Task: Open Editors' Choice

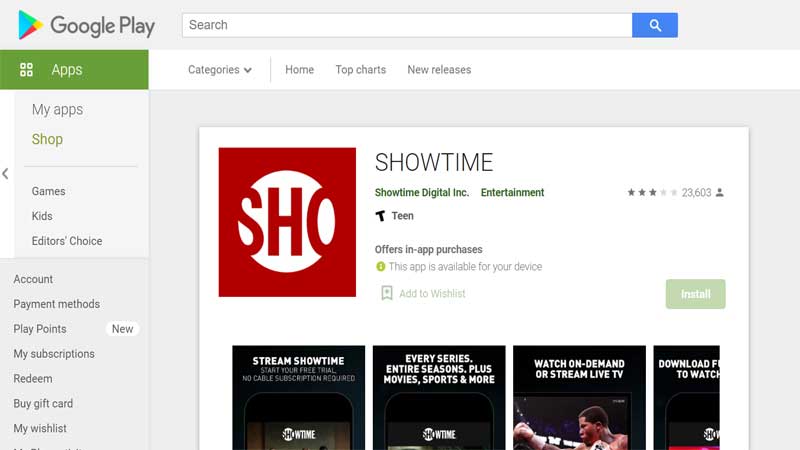Action: [x=67, y=241]
